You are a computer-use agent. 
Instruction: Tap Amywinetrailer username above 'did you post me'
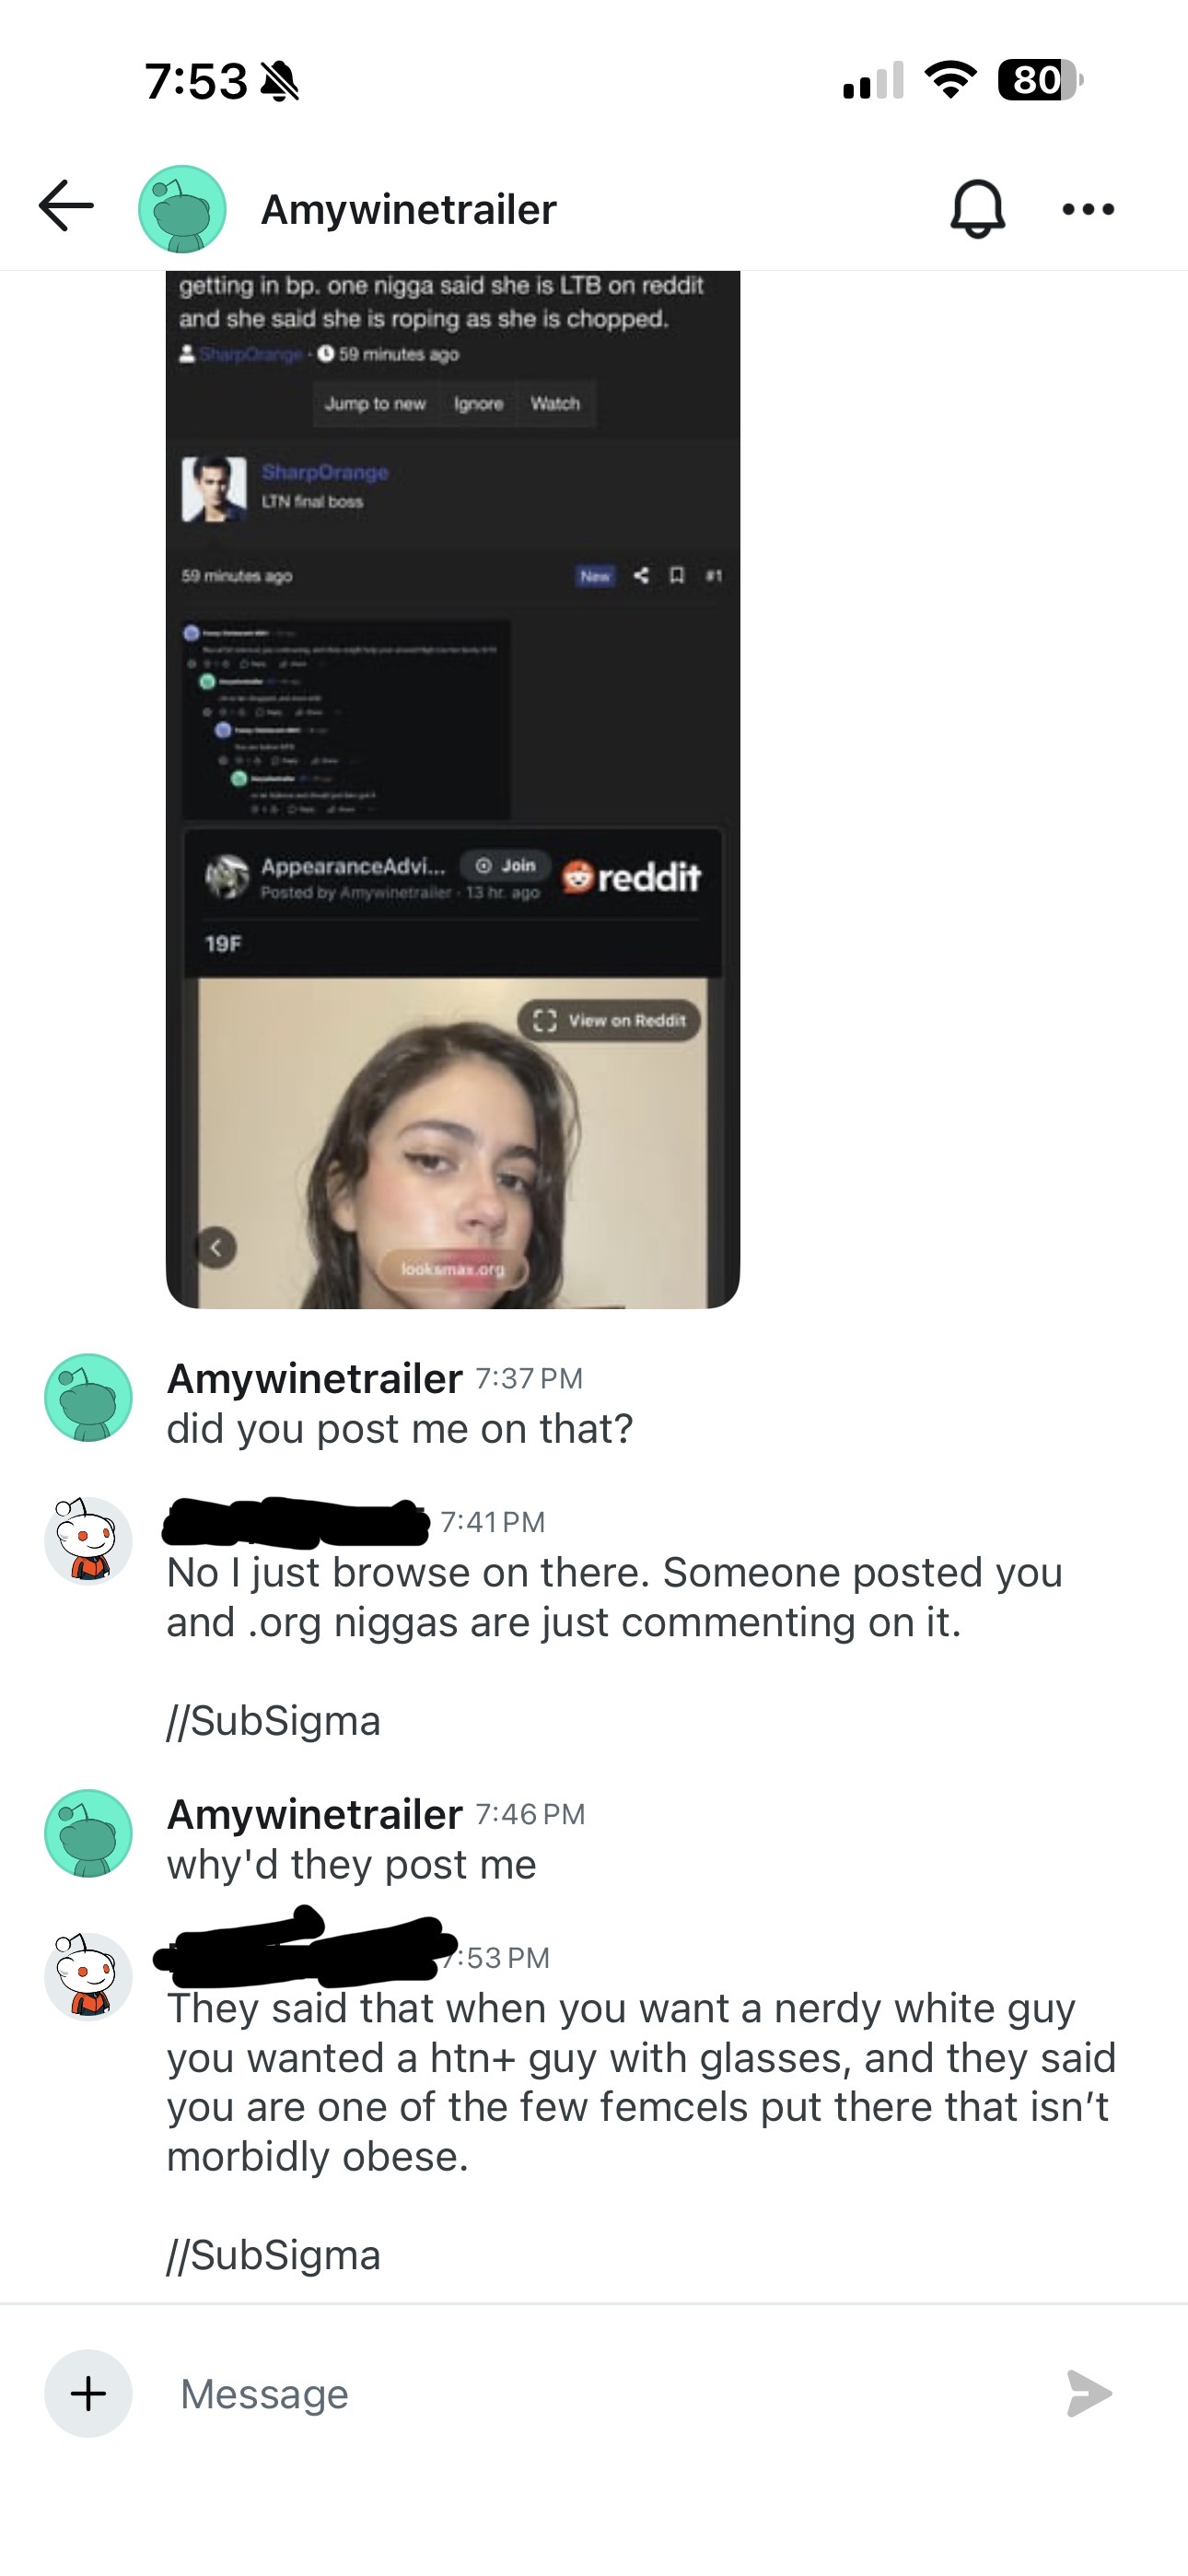coord(314,1379)
